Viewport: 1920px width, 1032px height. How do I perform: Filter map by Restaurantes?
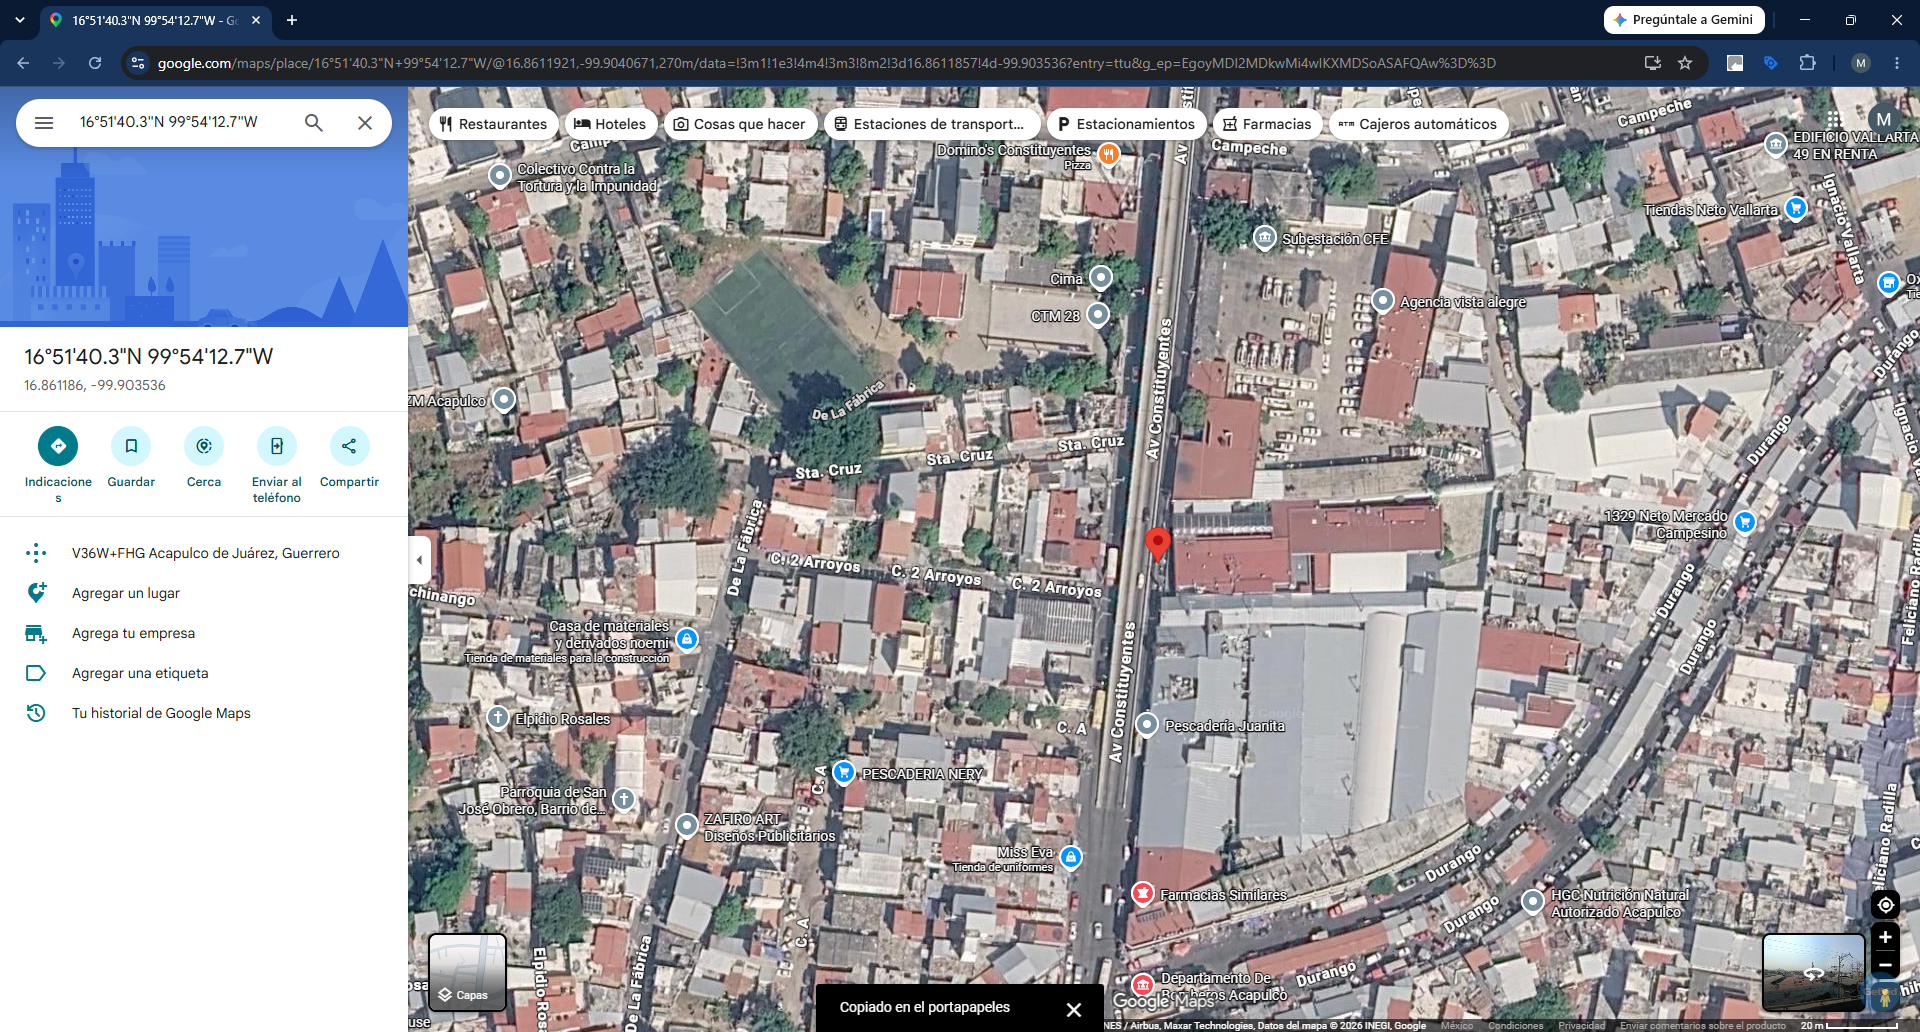(494, 124)
